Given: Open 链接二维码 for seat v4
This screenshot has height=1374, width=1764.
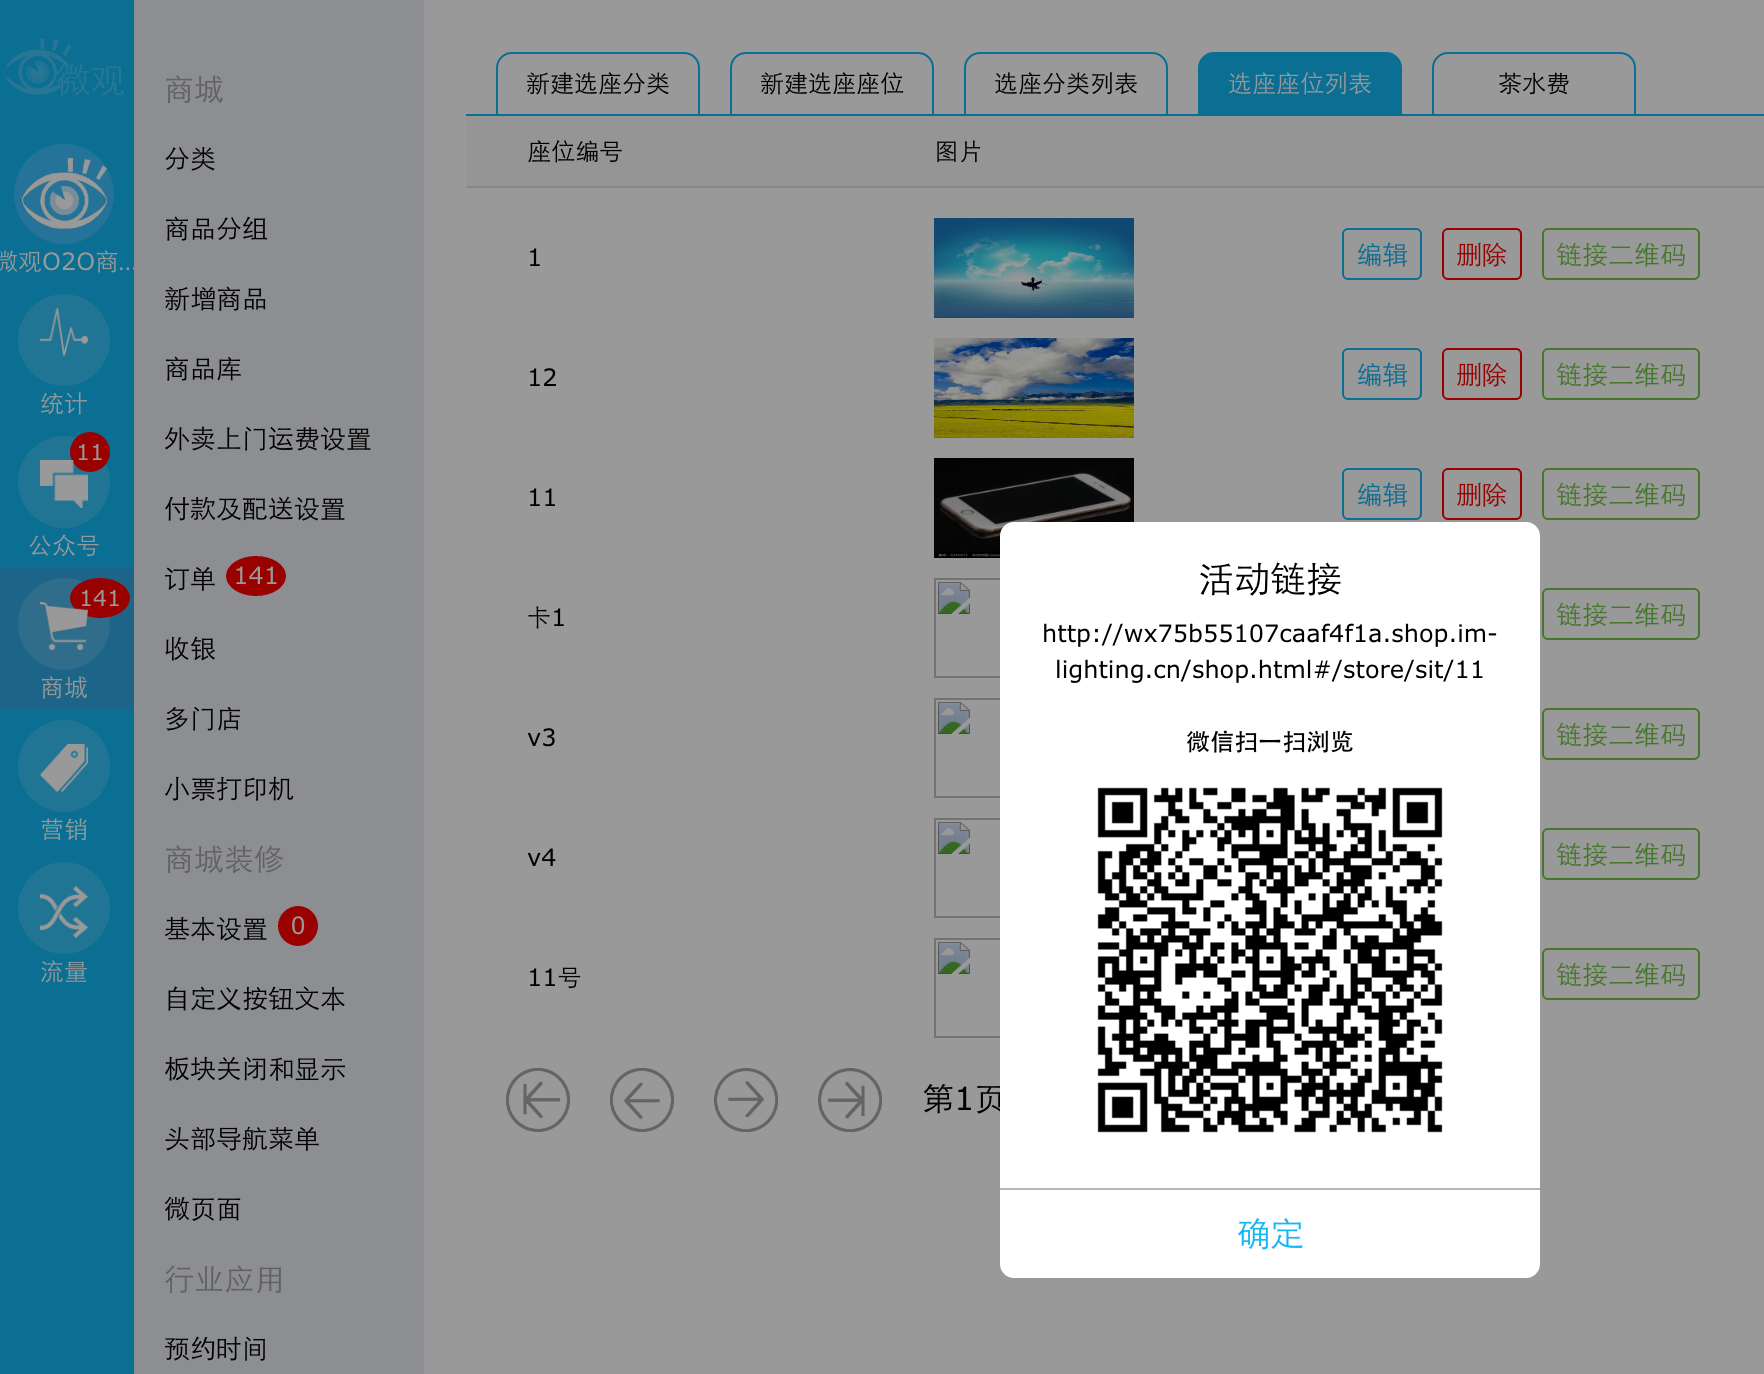Looking at the screenshot, I should point(1621,854).
